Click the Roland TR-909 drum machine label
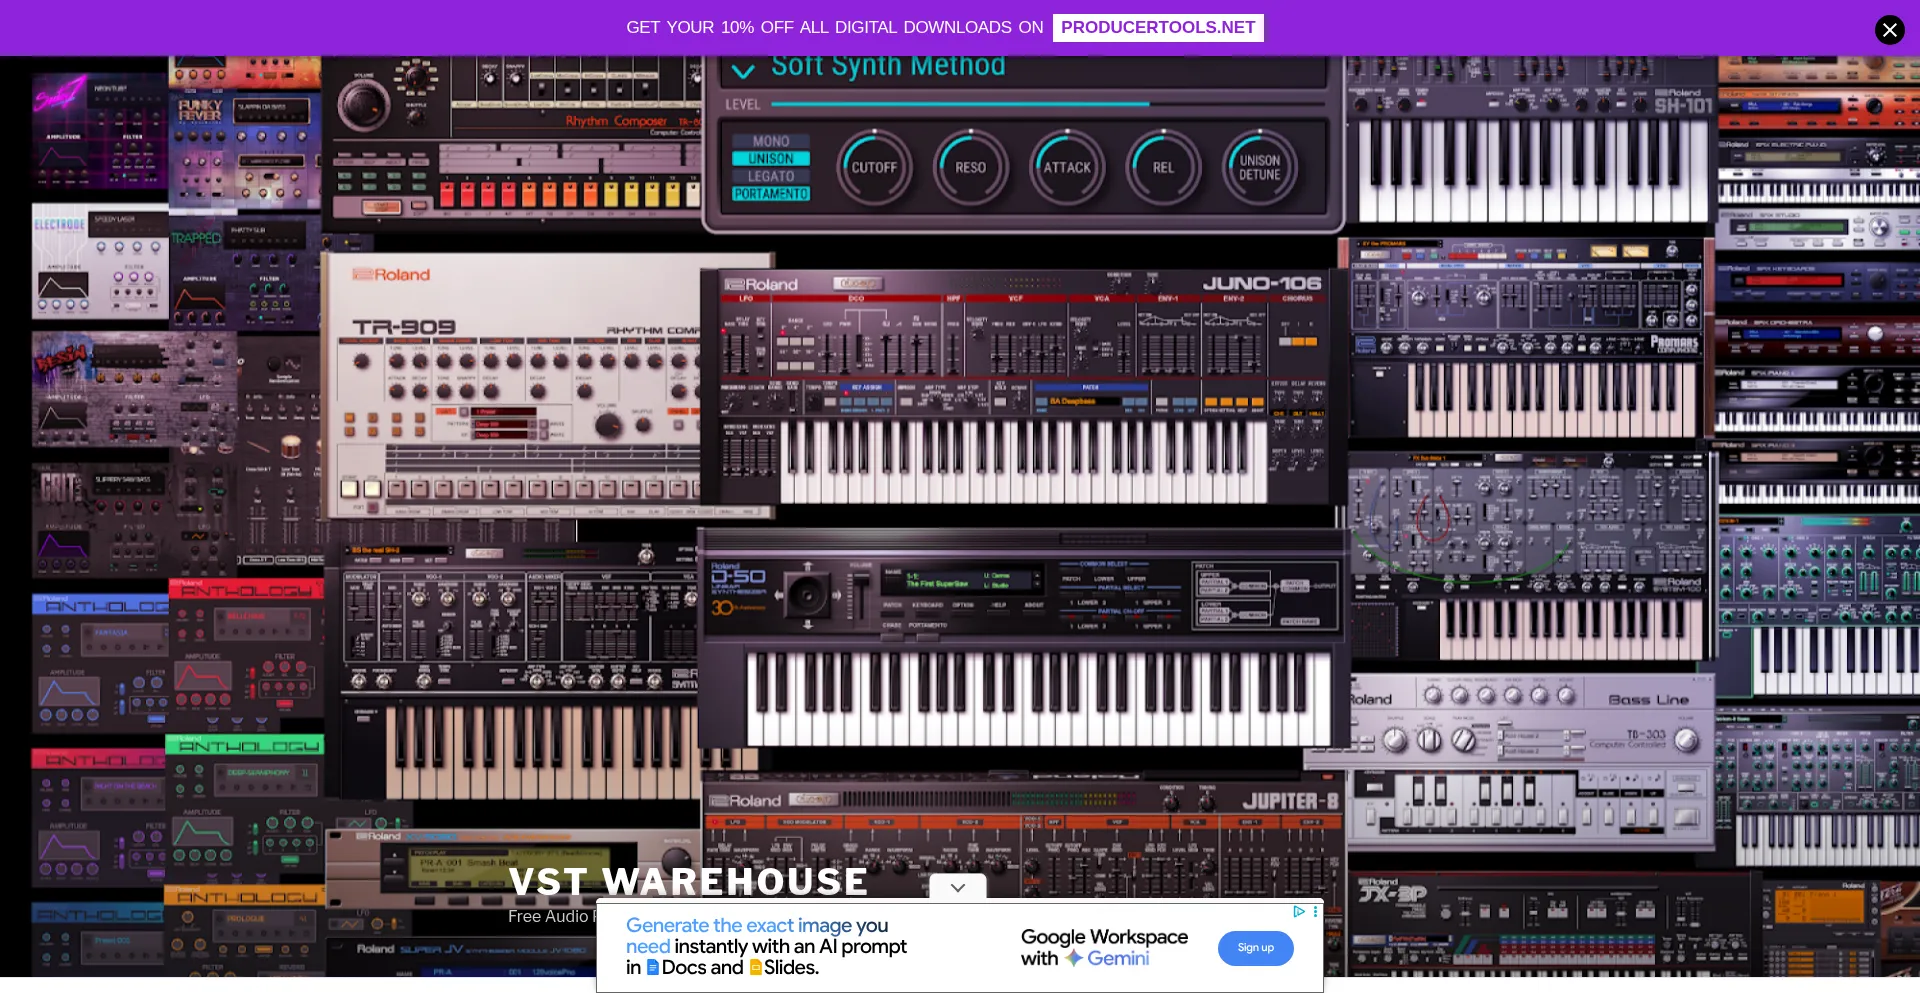This screenshot has height=993, width=1920. [403, 327]
